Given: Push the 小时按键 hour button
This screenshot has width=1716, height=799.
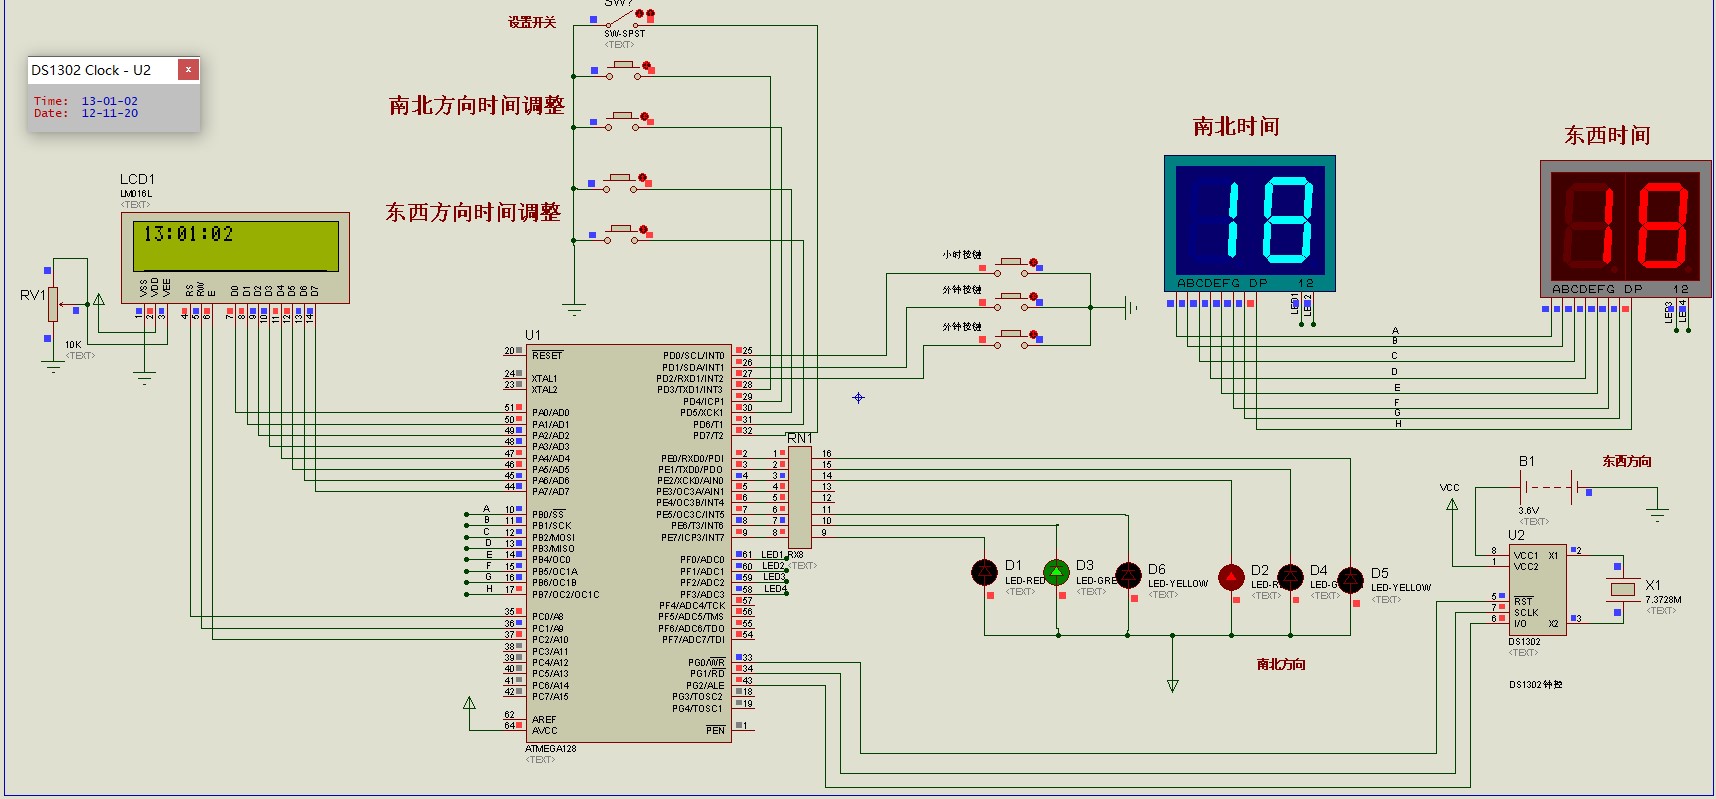Looking at the screenshot, I should click(x=1012, y=266).
